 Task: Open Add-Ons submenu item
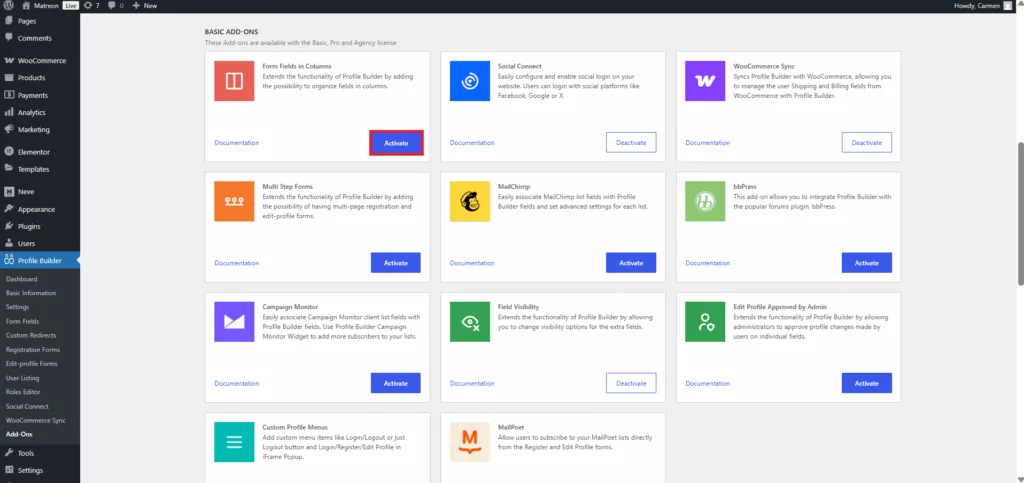click(x=19, y=434)
